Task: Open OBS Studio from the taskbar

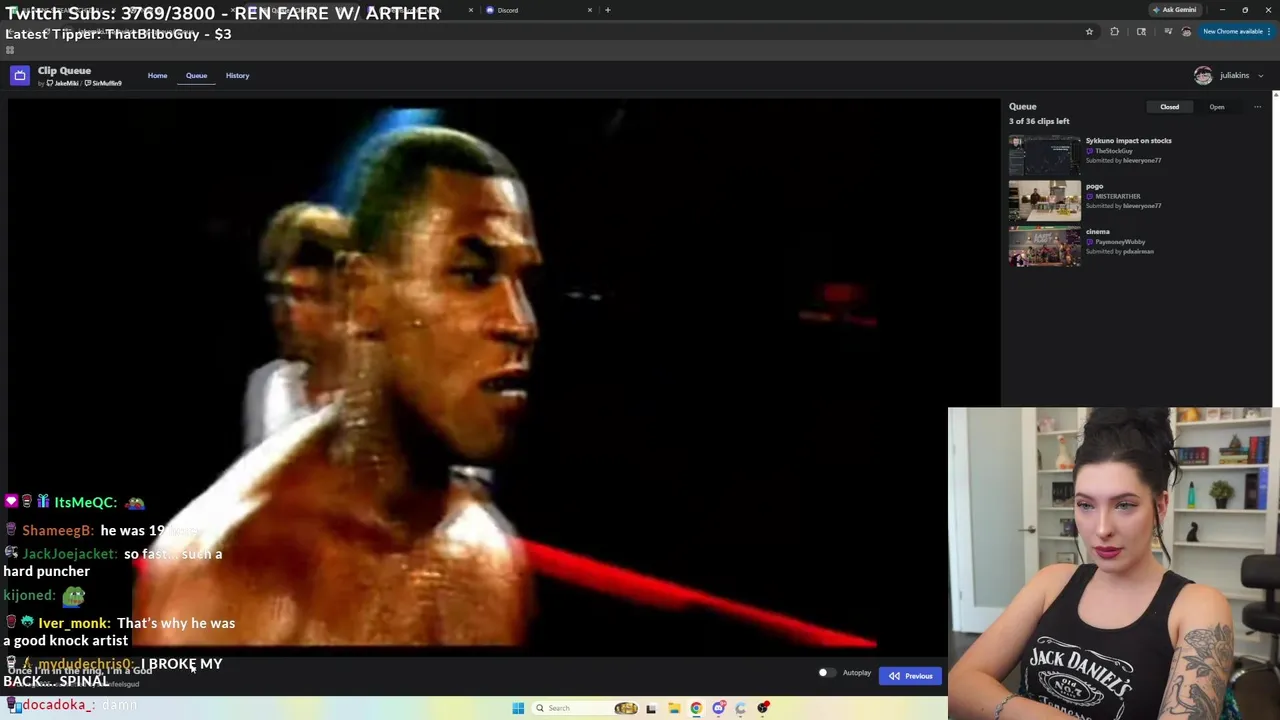Action: (763, 708)
